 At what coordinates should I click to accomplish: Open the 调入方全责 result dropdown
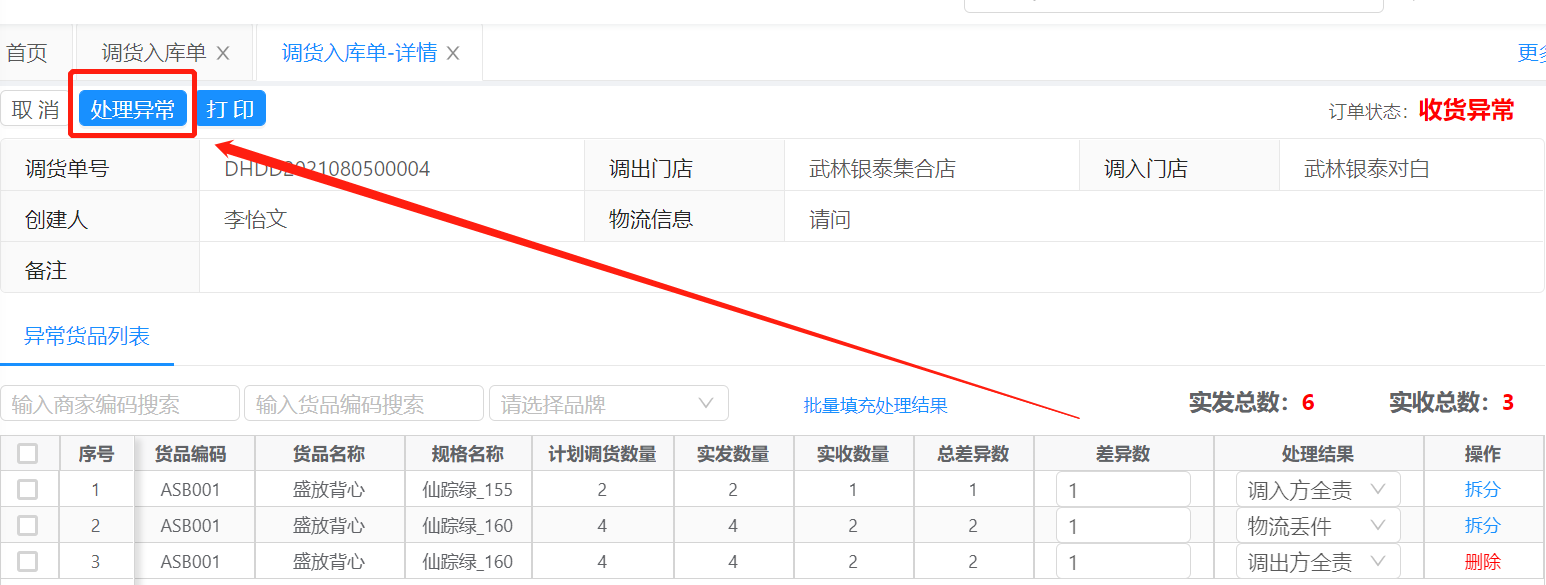(x=1317, y=490)
